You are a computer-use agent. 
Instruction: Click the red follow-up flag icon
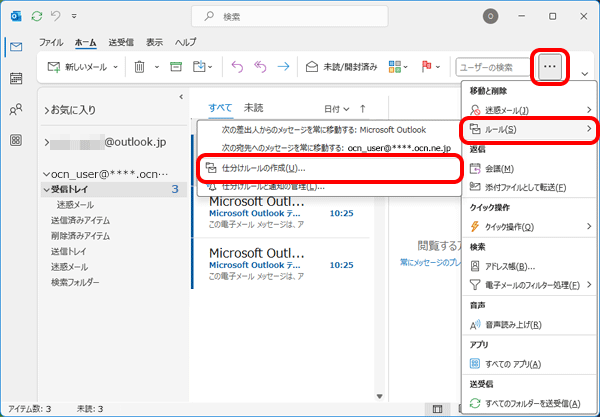pos(428,67)
